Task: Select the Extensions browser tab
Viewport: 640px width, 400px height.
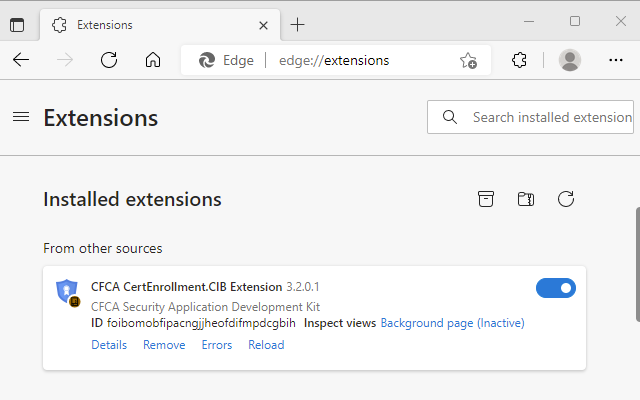Action: click(150, 25)
